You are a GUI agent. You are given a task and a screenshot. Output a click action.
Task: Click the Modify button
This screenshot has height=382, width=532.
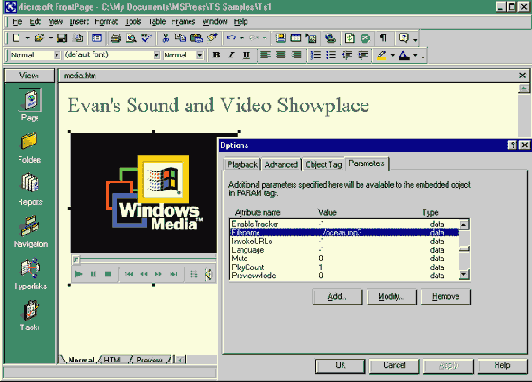392,297
